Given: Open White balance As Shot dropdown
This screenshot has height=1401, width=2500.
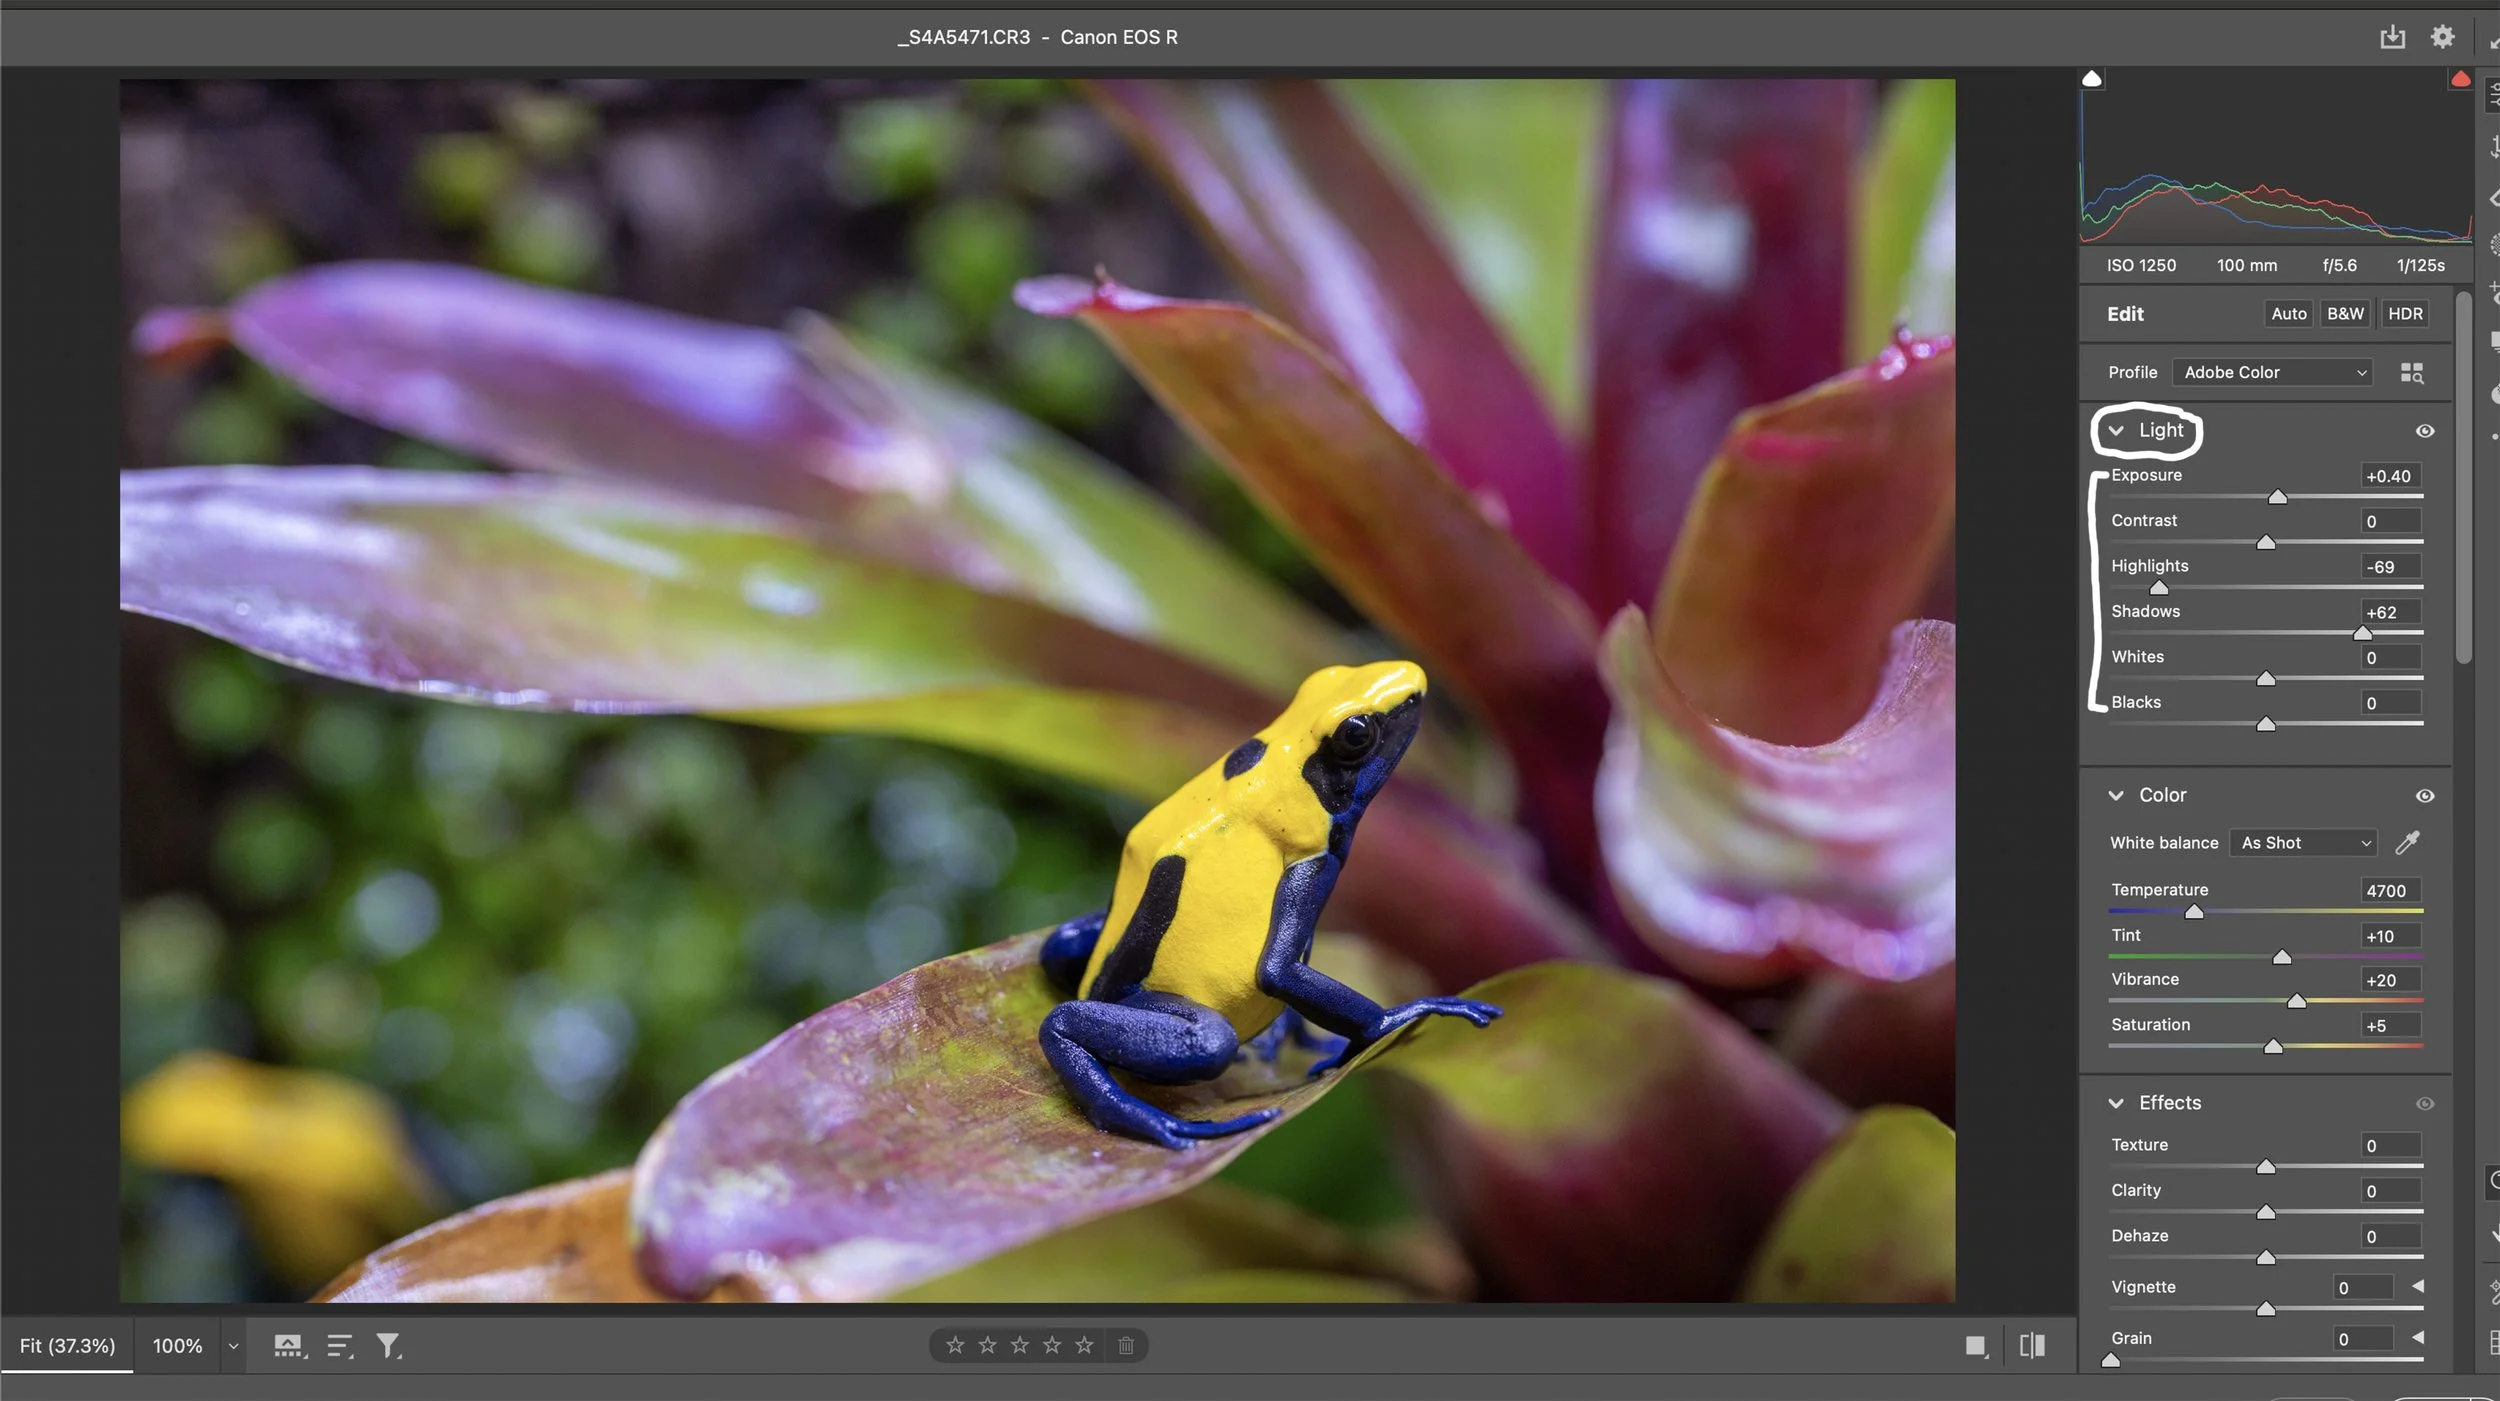Looking at the screenshot, I should [2304, 843].
